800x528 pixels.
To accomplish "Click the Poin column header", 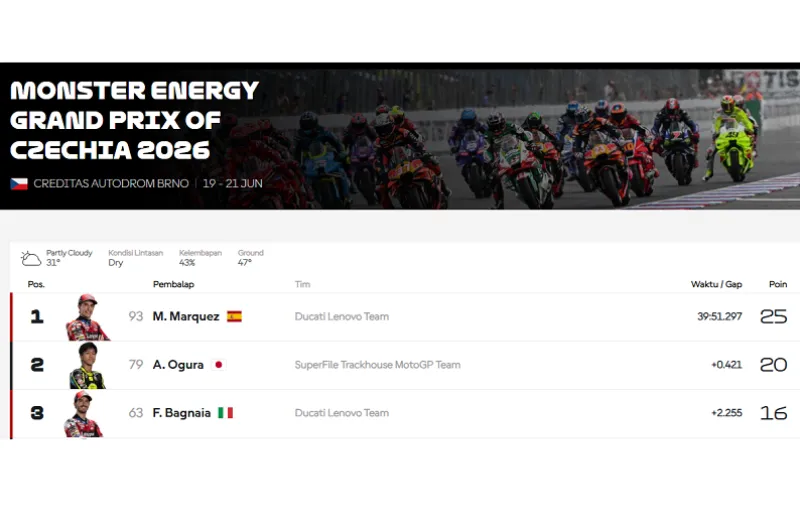I will coord(778,284).
